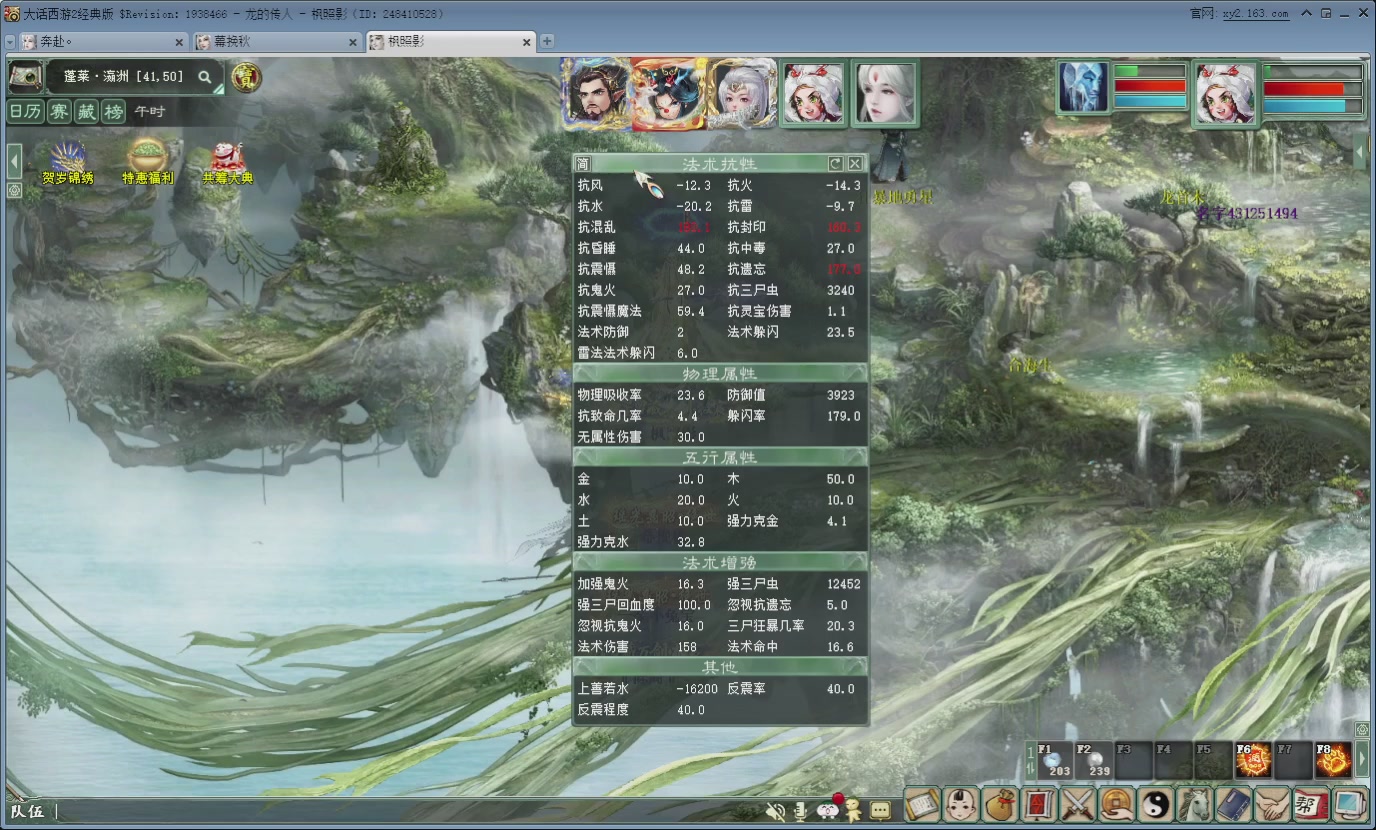Image resolution: width=1376 pixels, height=830 pixels.
Task: Open the 帮 guild flag icon
Action: pos(1312,804)
